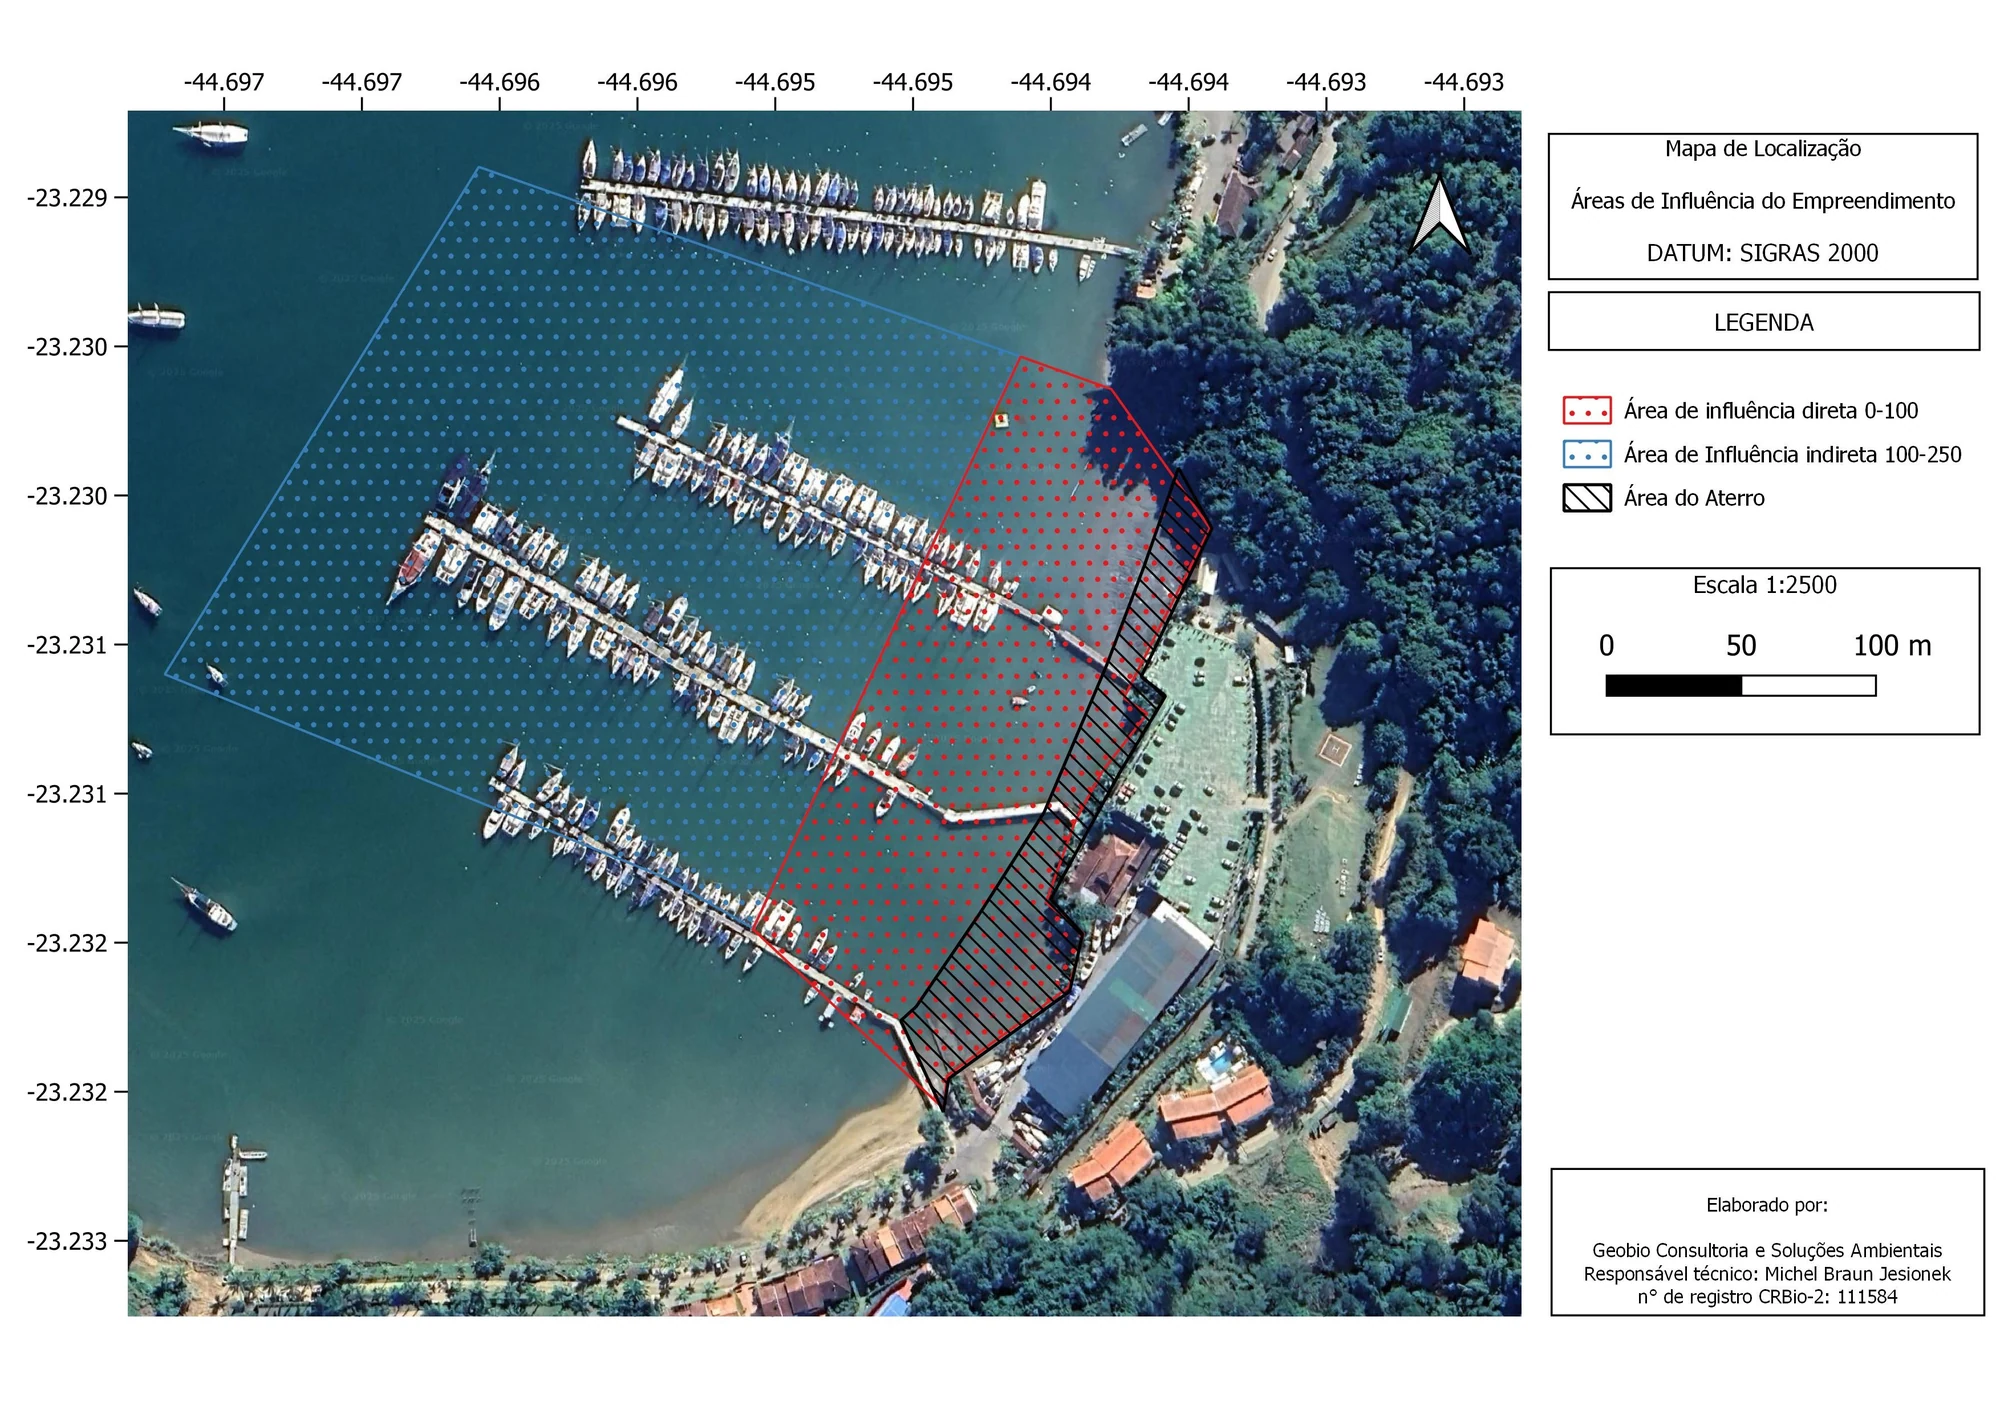The height and width of the screenshot is (1414, 2000).
Task: Click the "Área de Influência indireta 100-250" label
Action: pos(1793,455)
